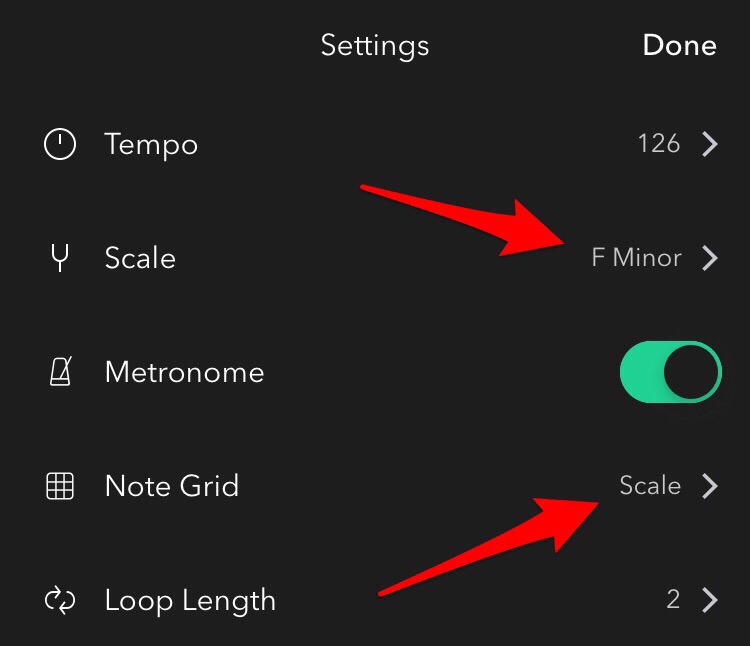Select the Scale row label
Viewport: 750px width, 646px height.
pos(140,259)
